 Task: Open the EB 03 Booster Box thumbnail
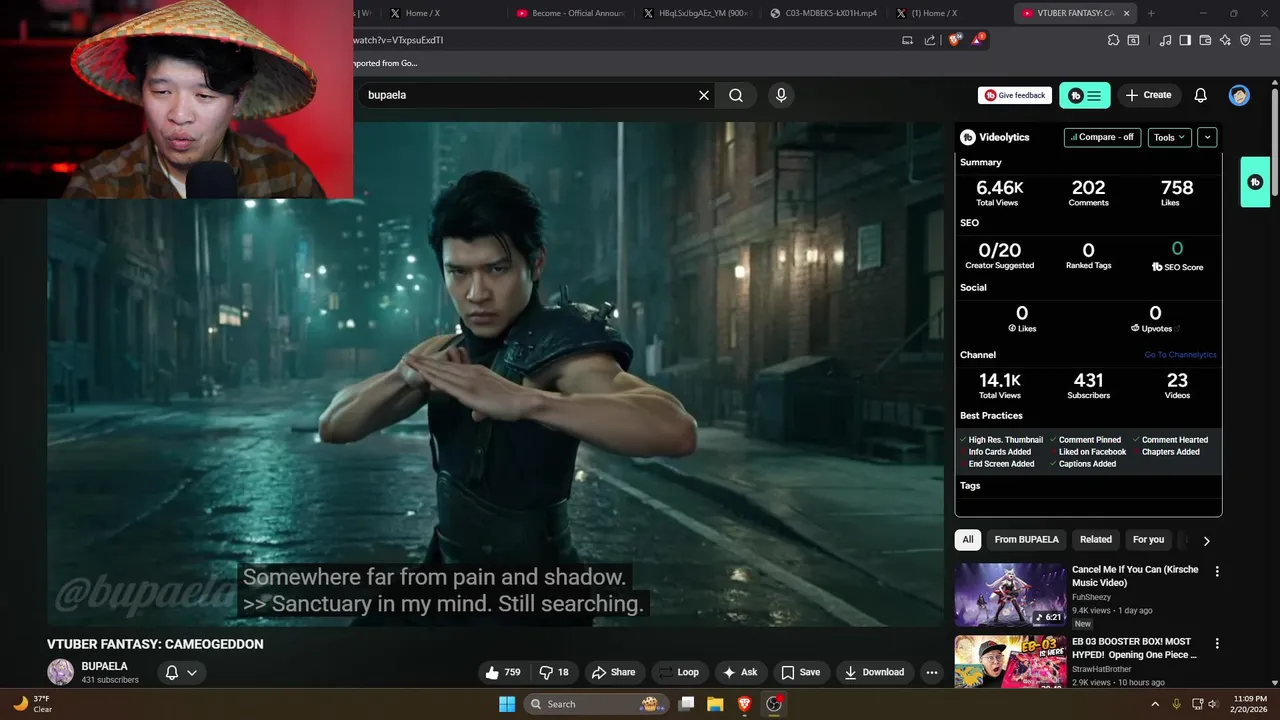(x=1010, y=661)
